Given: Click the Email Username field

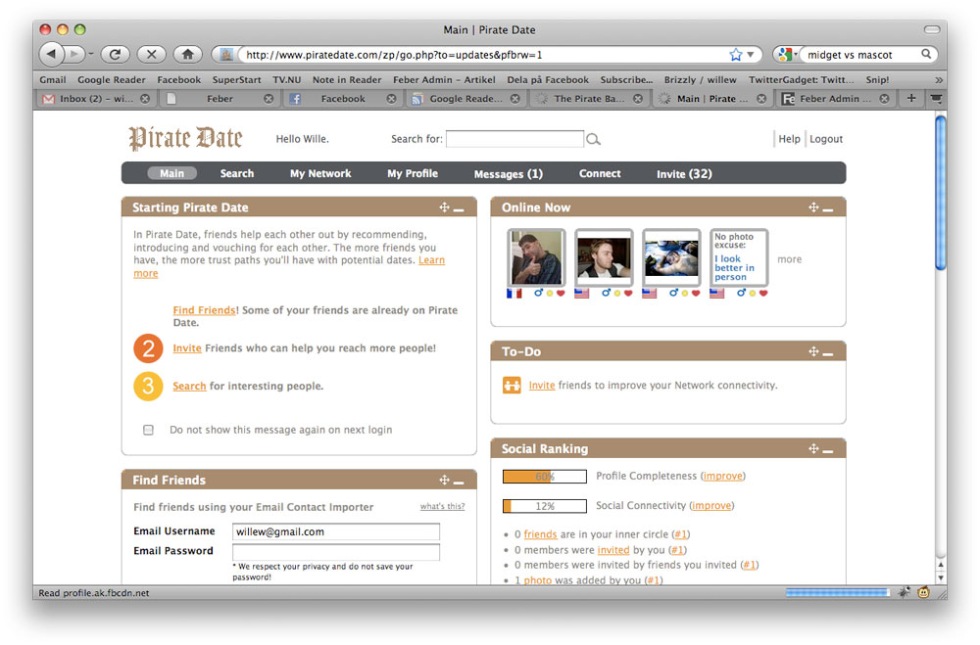Looking at the screenshot, I should tap(336, 531).
